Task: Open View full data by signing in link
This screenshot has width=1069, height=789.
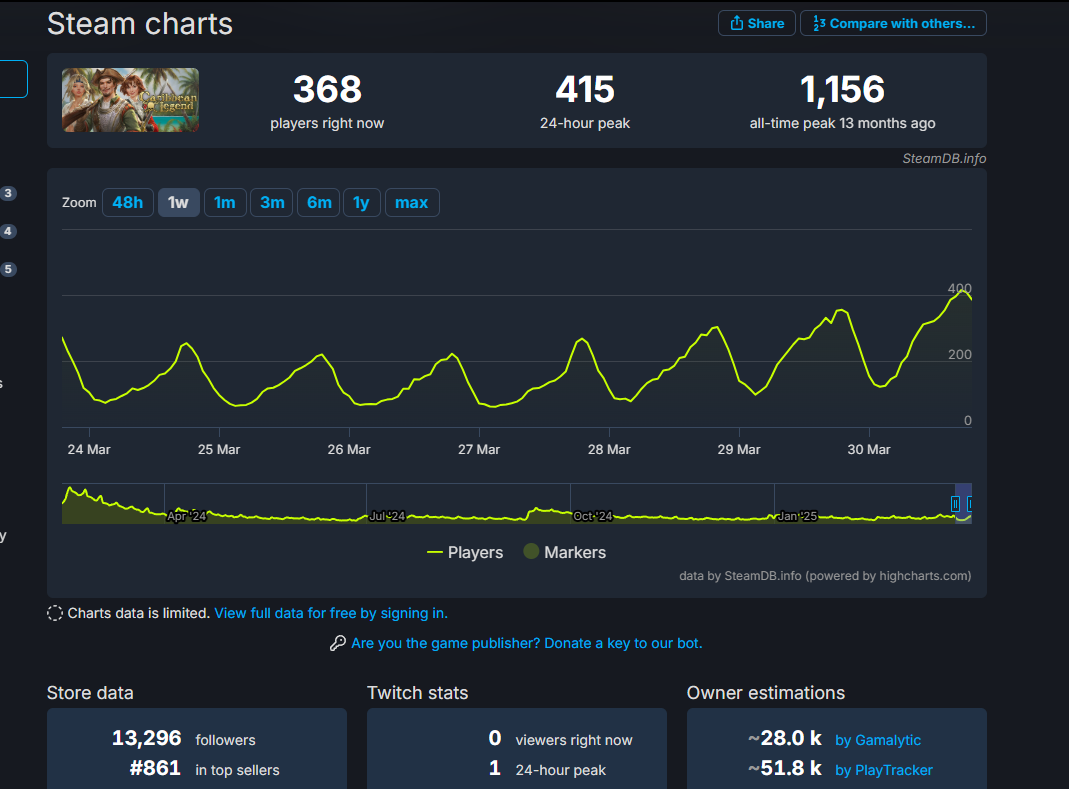Action: [331, 613]
